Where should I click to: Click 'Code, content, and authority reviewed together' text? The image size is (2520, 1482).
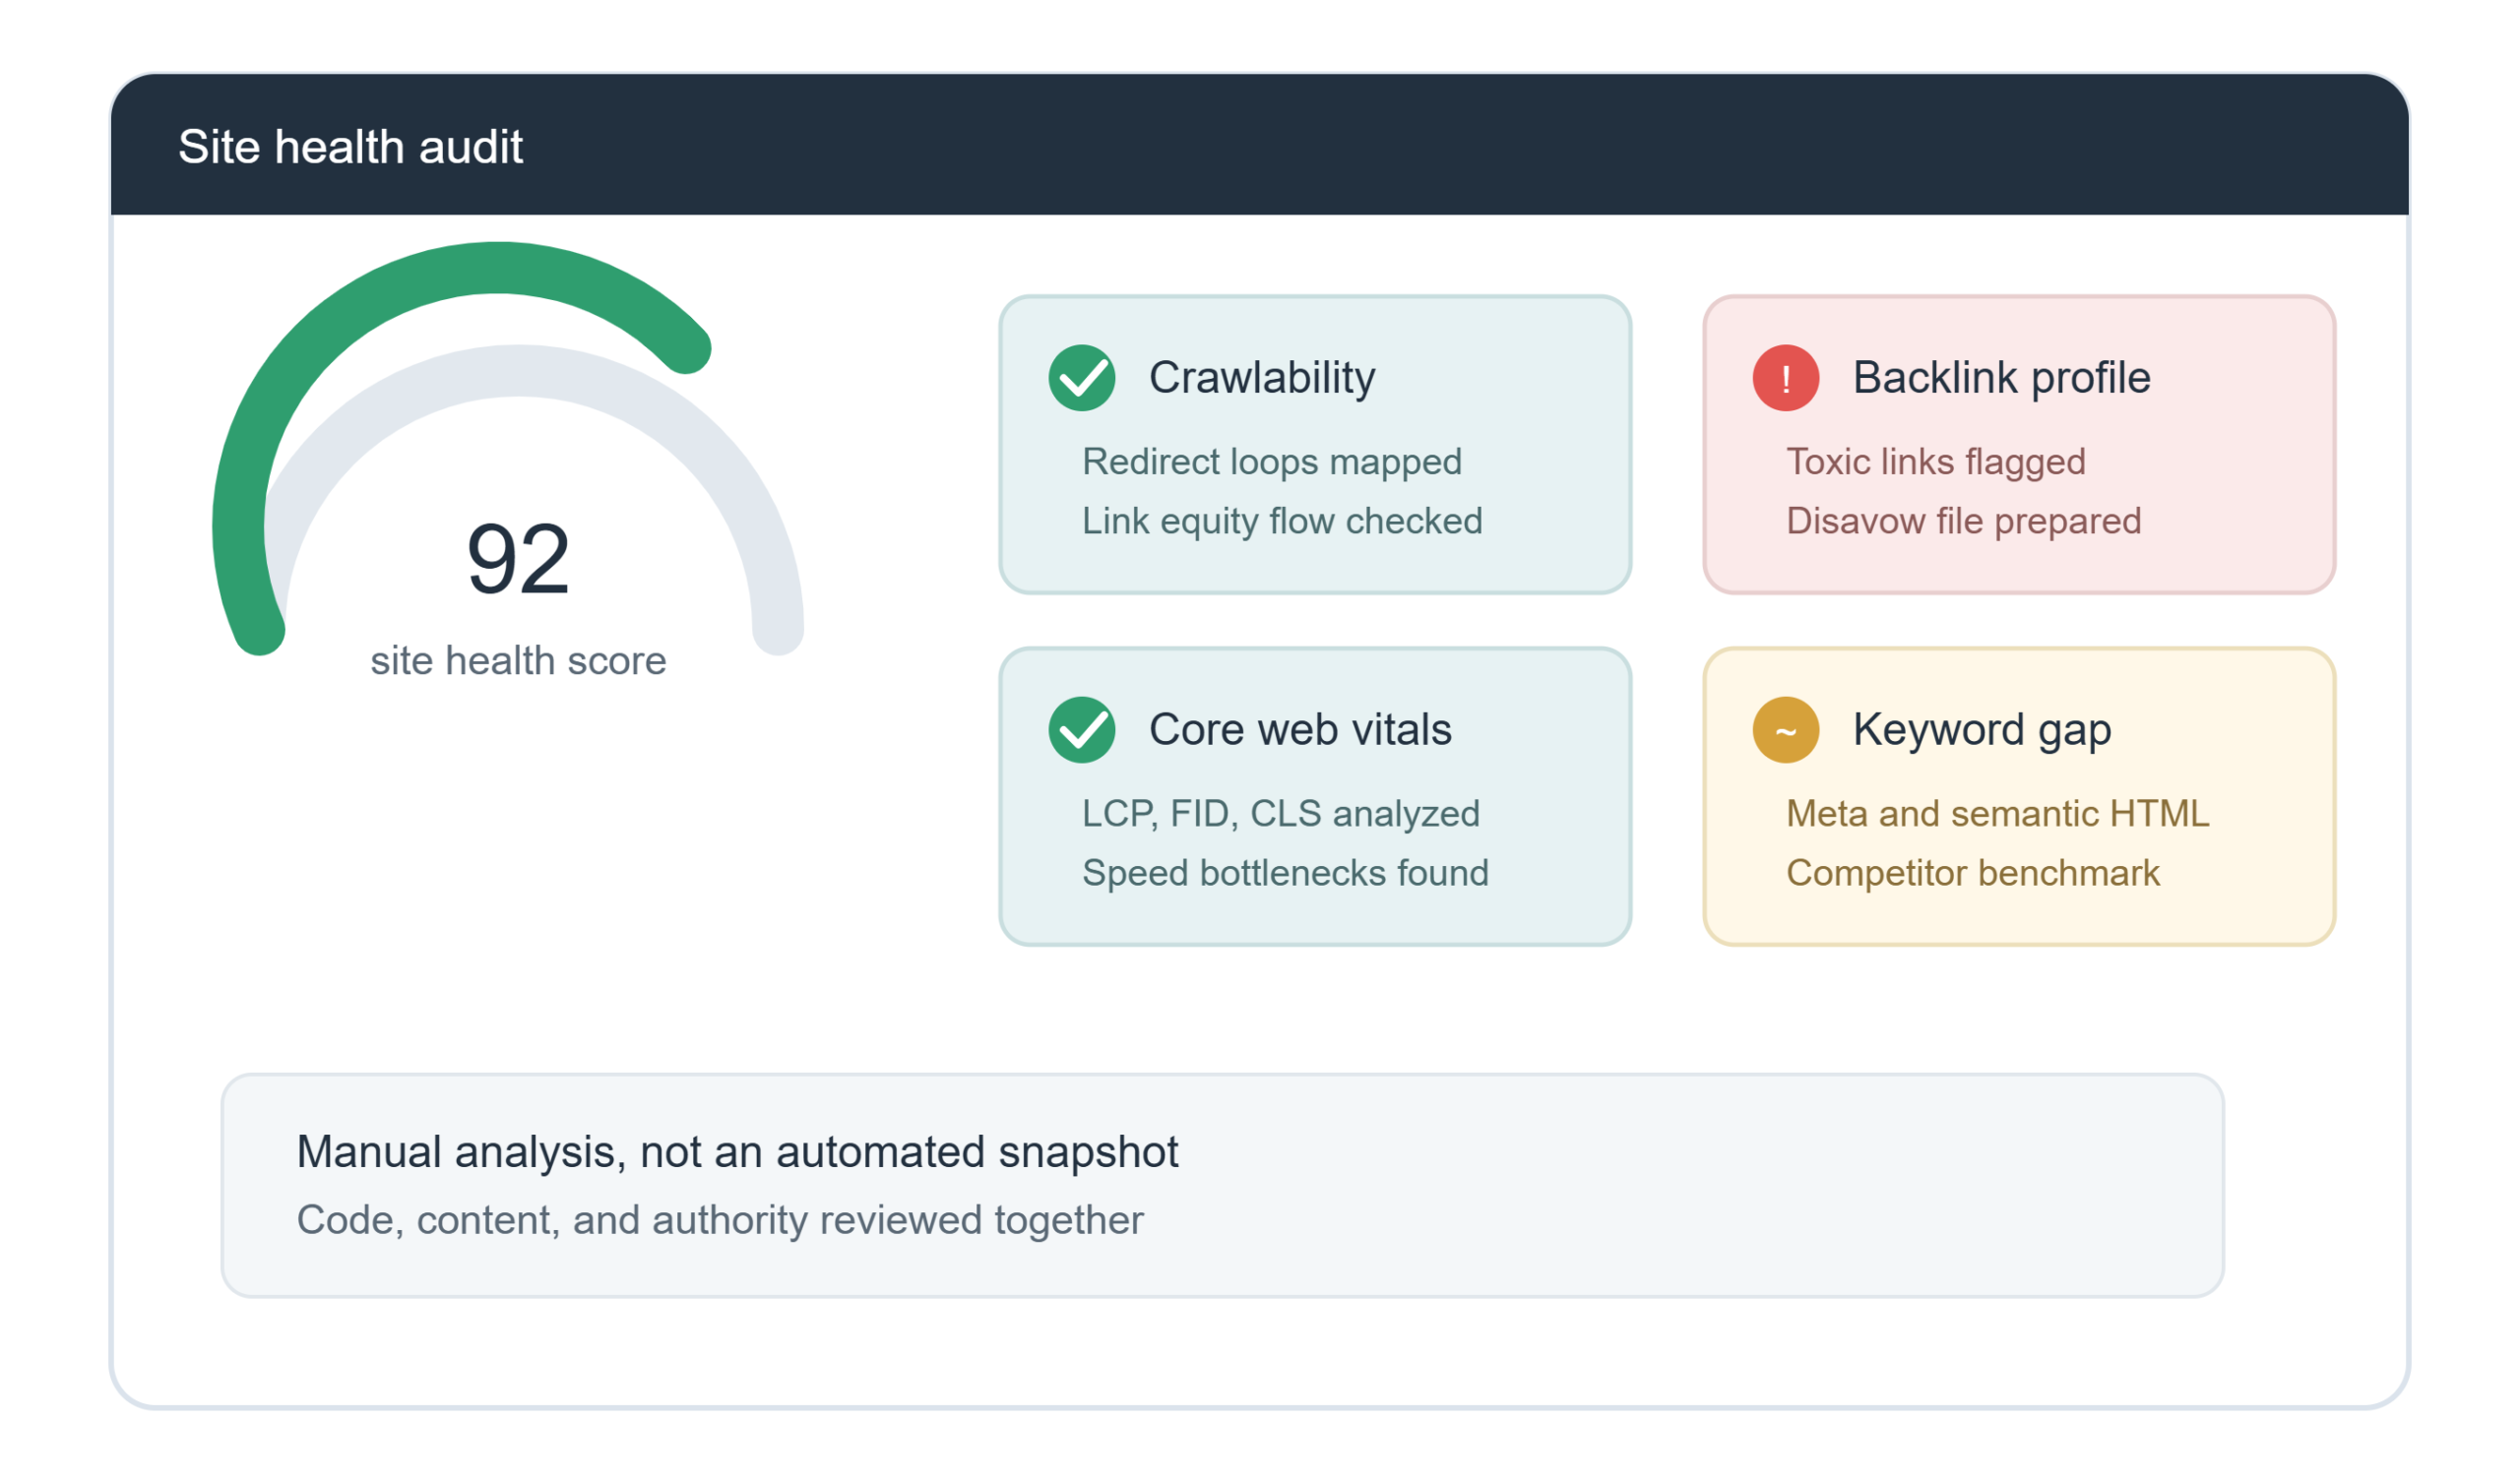(720, 1220)
